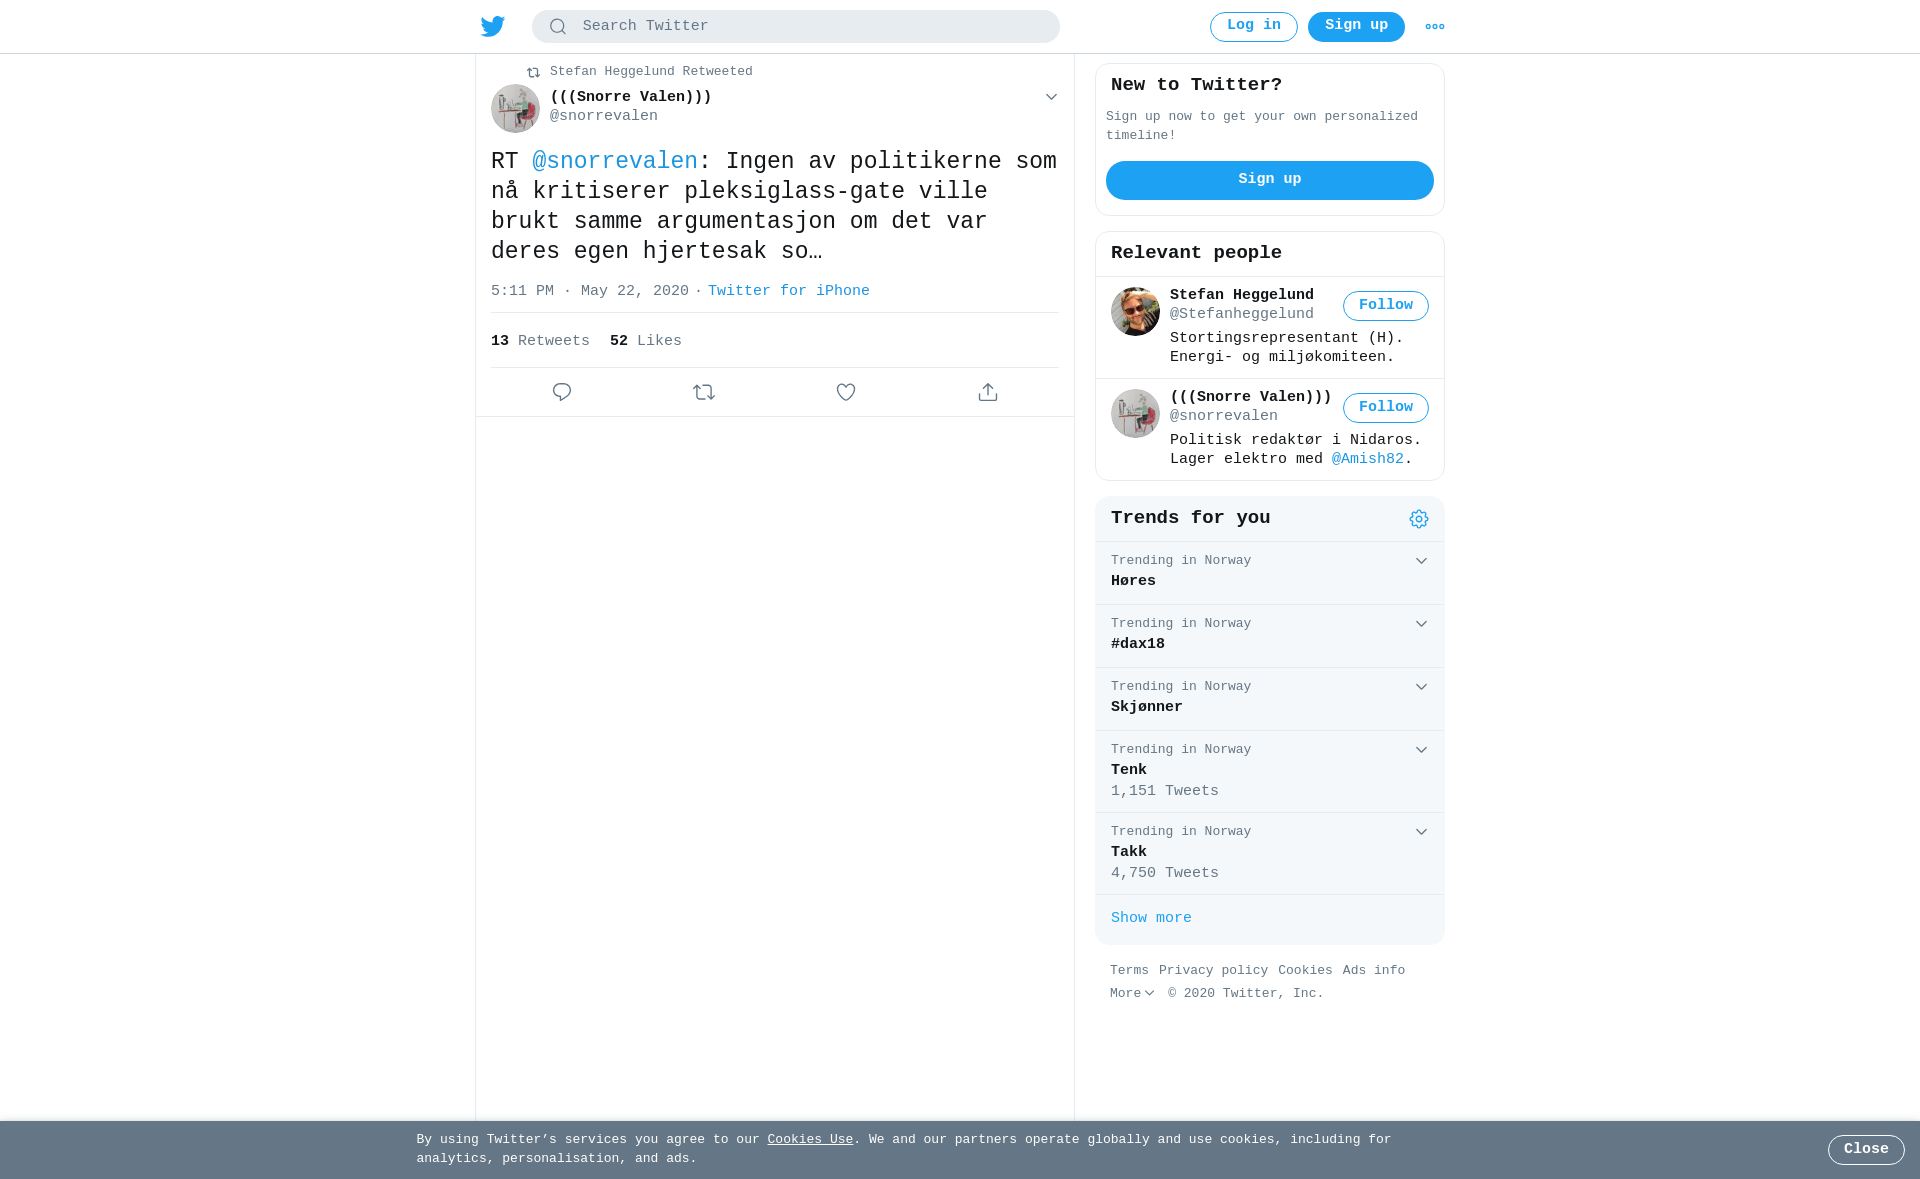The width and height of the screenshot is (1920, 1179).
Task: Follow Stefan Heggelund
Action: pyautogui.click(x=1386, y=306)
